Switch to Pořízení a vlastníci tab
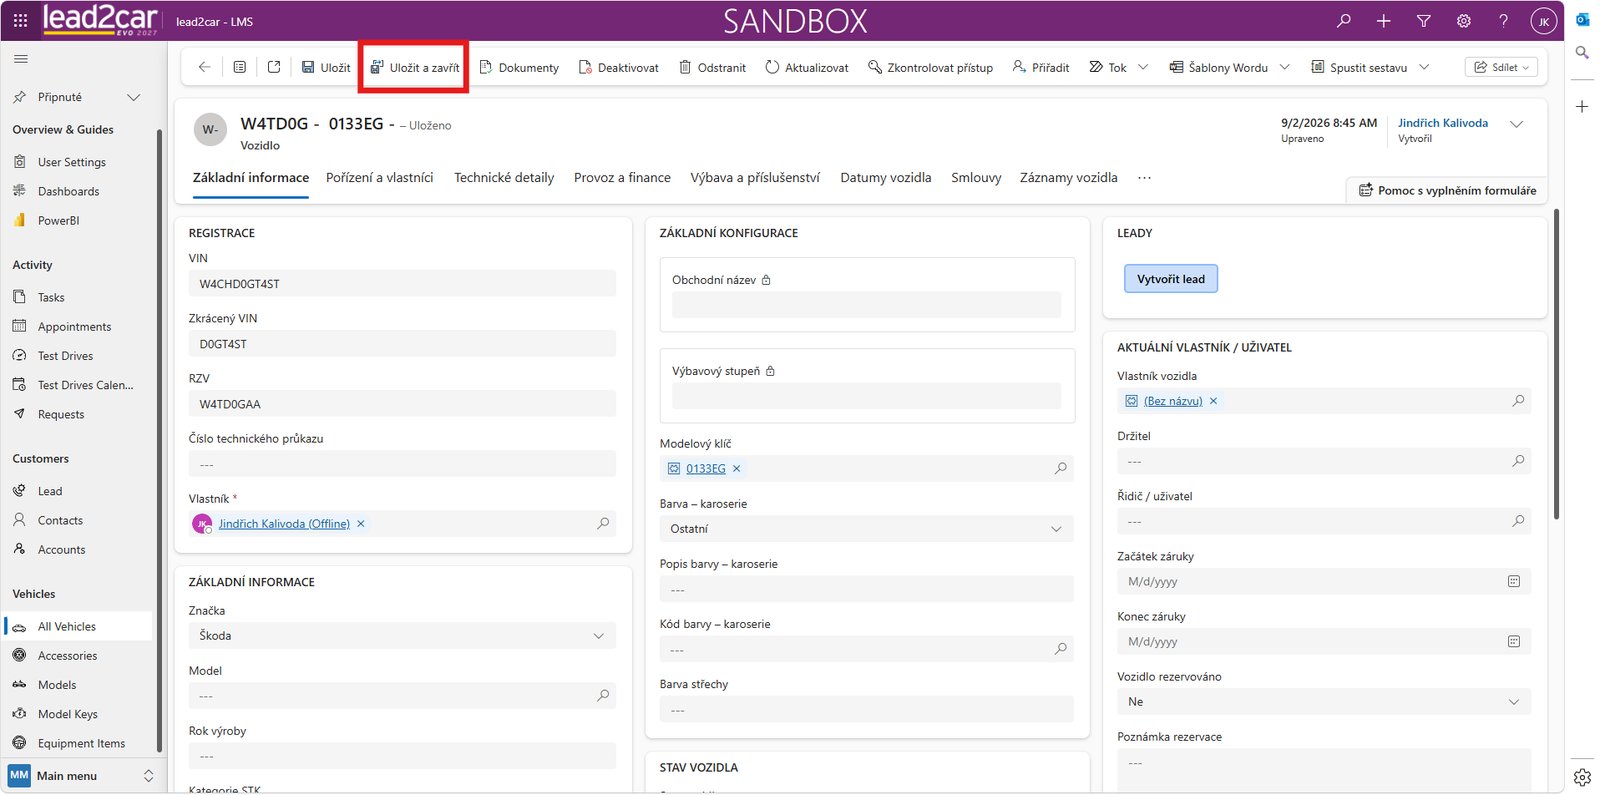The image size is (1600, 795). [380, 178]
